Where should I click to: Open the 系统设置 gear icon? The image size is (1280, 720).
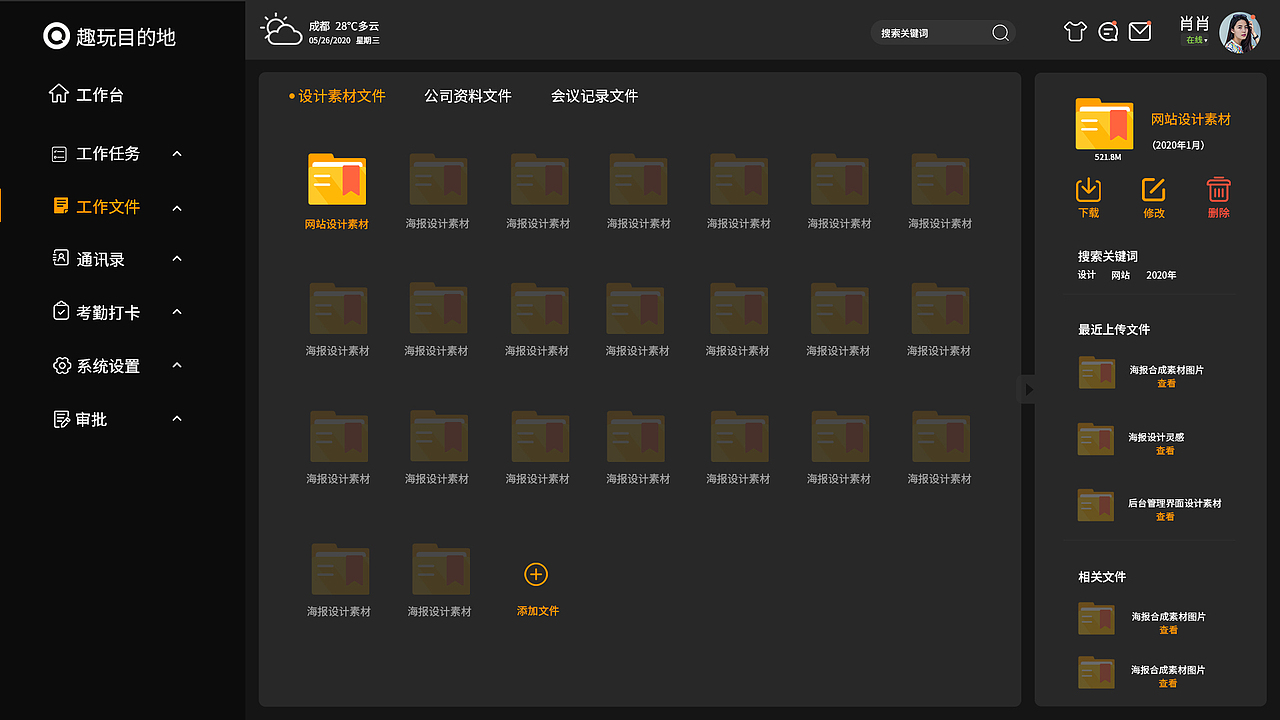pyautogui.click(x=61, y=365)
